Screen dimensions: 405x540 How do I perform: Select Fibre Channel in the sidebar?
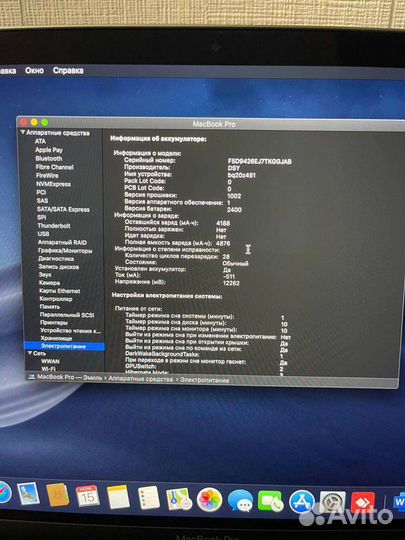(x=54, y=167)
